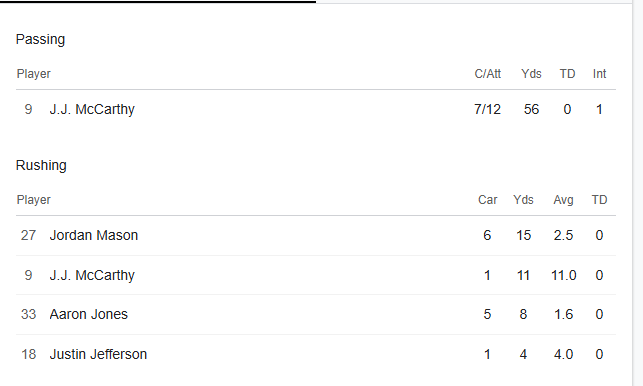Select Aaron Jones player name
This screenshot has height=386, width=643.
pos(89,314)
